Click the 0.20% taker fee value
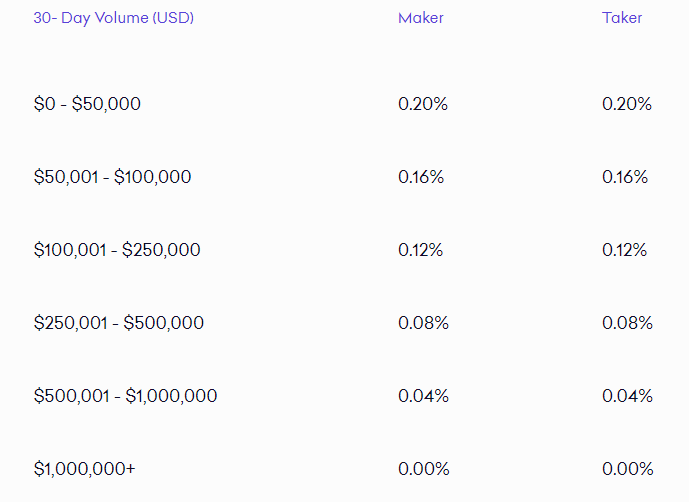Viewport: 689px width, 502px height. [x=627, y=104]
